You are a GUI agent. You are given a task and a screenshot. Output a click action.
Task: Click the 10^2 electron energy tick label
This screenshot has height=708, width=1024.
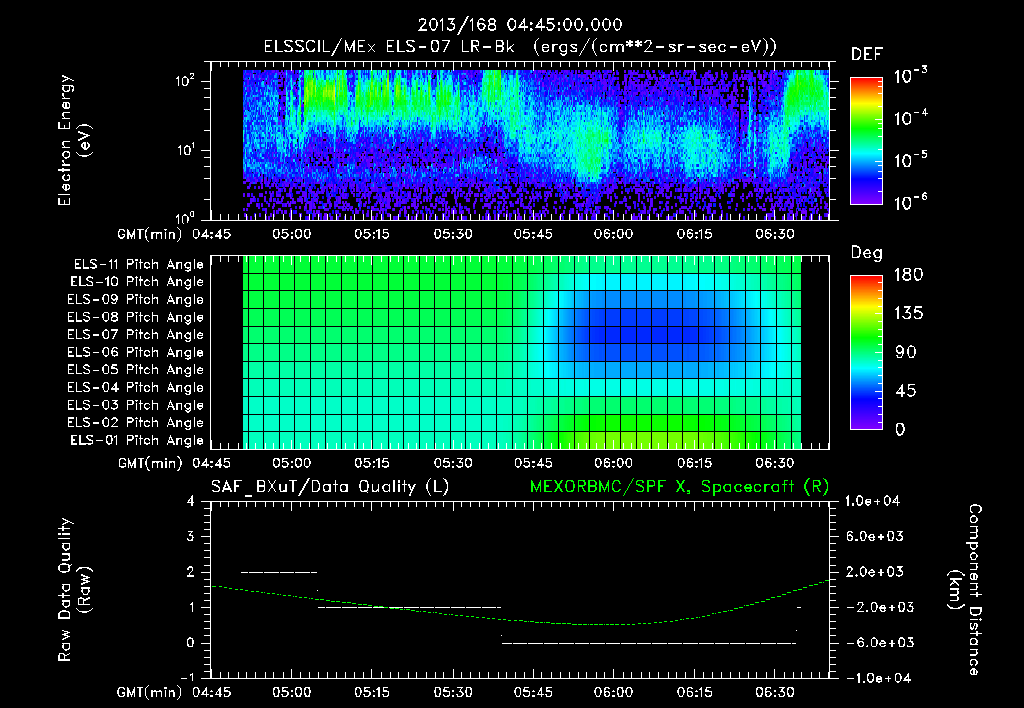tap(185, 81)
